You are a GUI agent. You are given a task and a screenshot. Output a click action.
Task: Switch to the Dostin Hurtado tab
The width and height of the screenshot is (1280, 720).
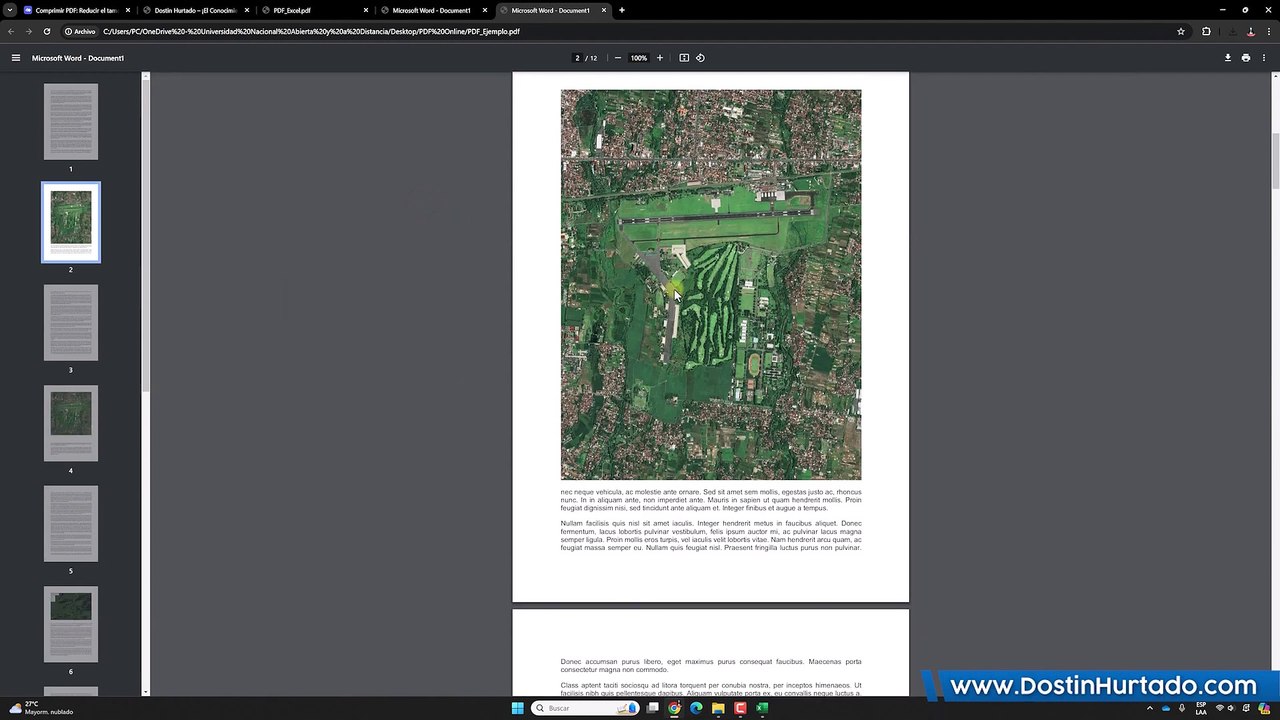(x=196, y=10)
